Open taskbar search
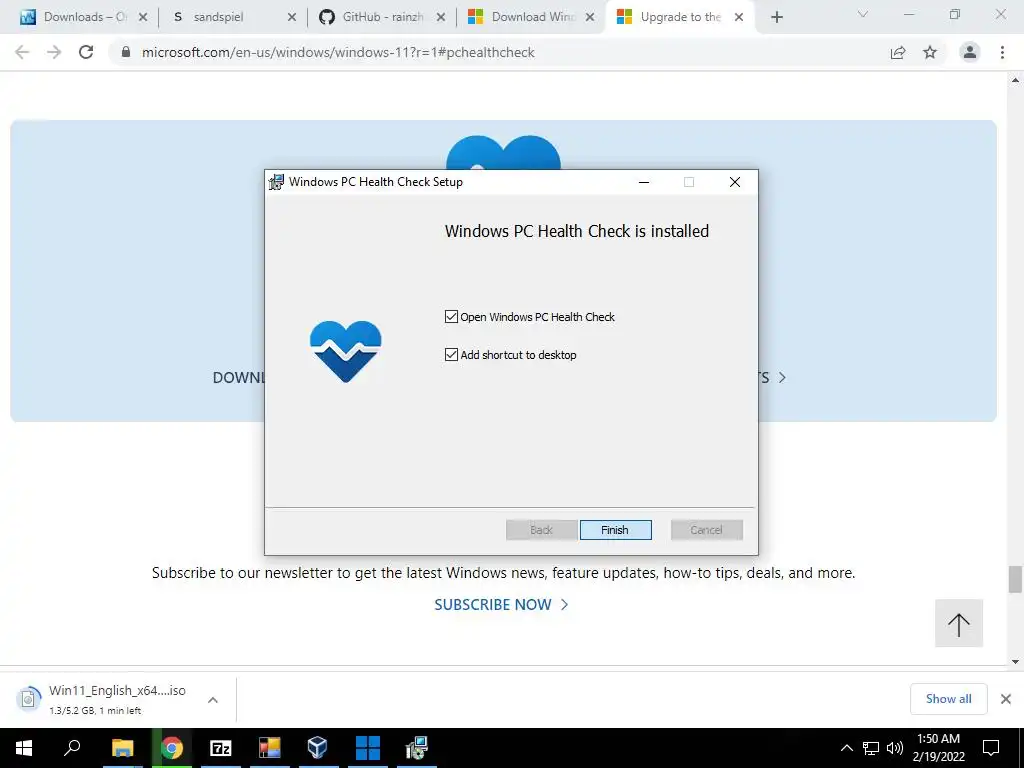 72,748
